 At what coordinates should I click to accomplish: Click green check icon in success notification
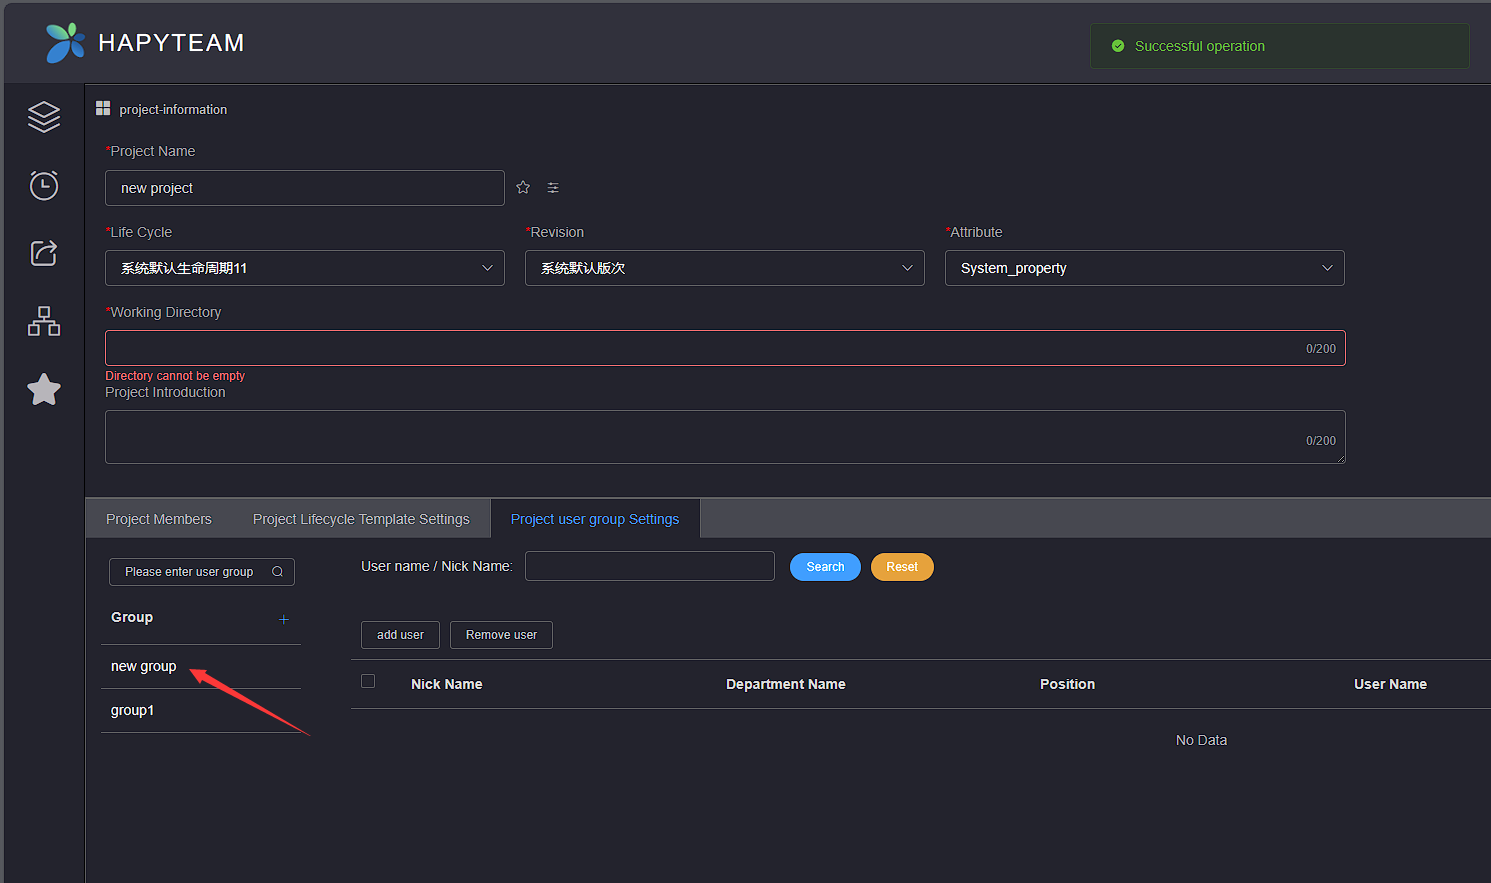click(x=1118, y=46)
